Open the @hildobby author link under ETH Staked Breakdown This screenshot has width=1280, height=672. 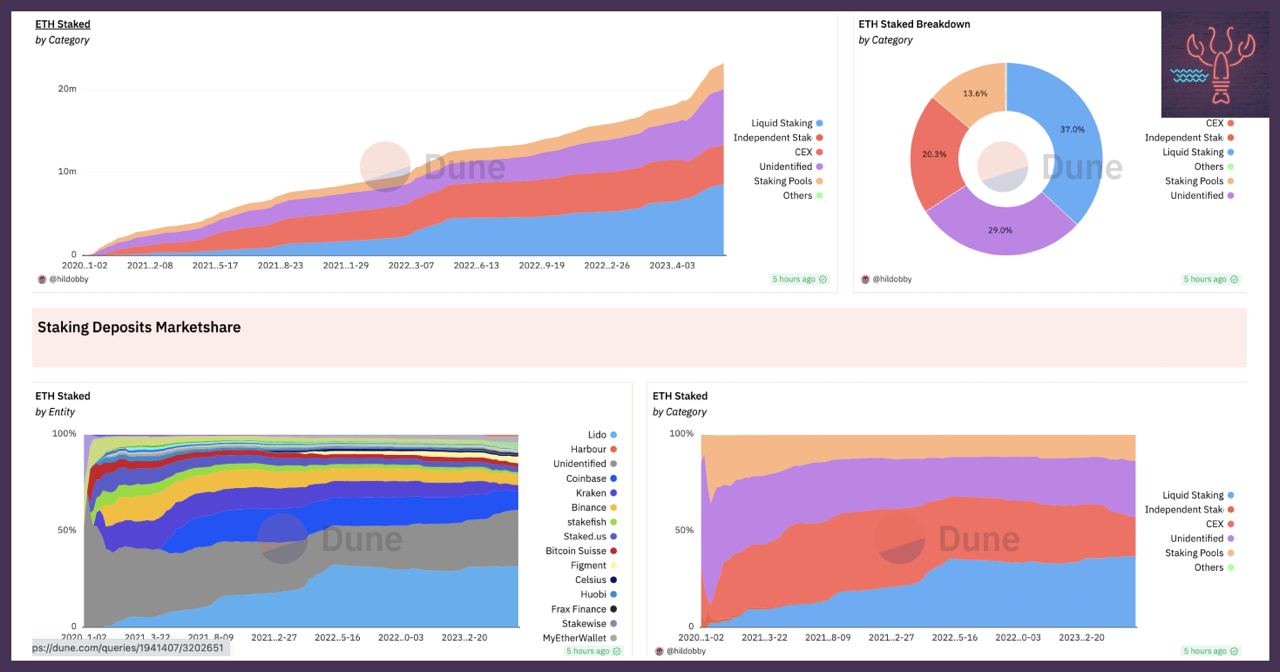[892, 279]
